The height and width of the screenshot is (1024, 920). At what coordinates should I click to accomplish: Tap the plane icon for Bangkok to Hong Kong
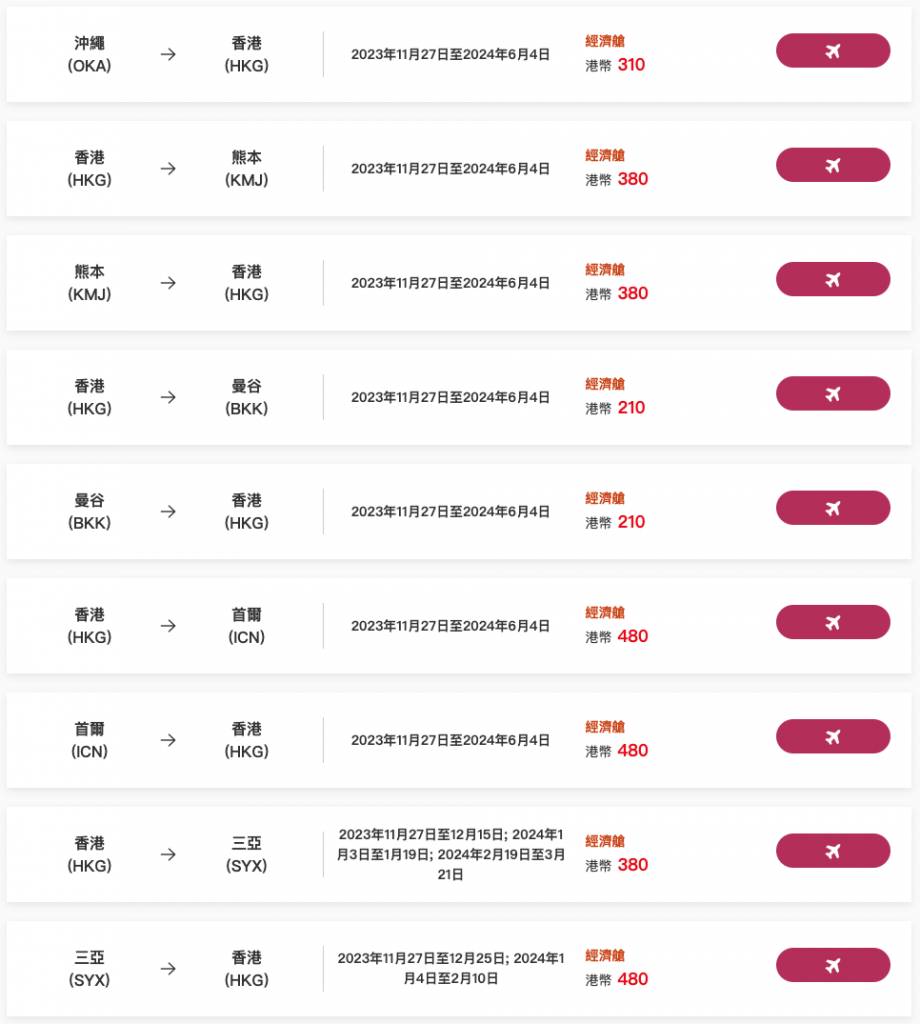coord(832,508)
